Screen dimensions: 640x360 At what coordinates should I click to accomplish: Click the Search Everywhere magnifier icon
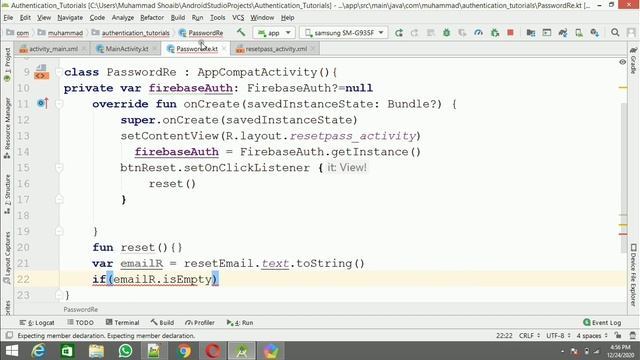tap(615, 32)
